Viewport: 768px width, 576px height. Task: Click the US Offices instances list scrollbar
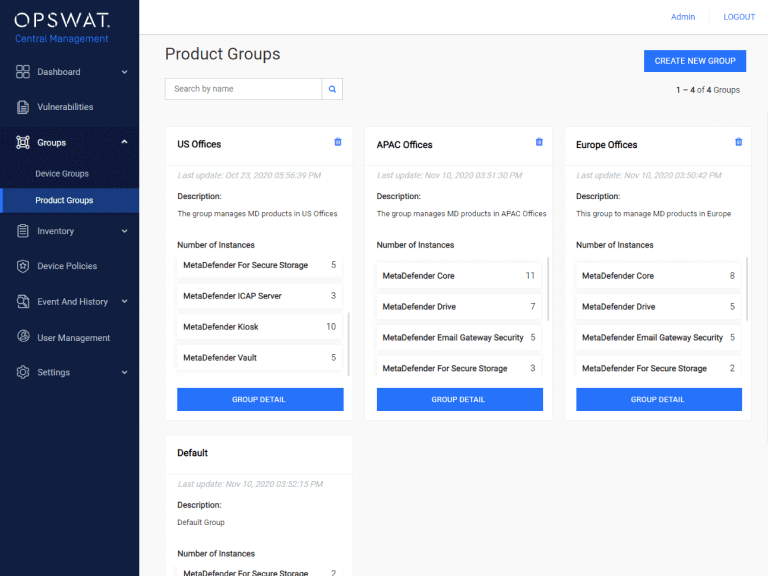tap(348, 344)
